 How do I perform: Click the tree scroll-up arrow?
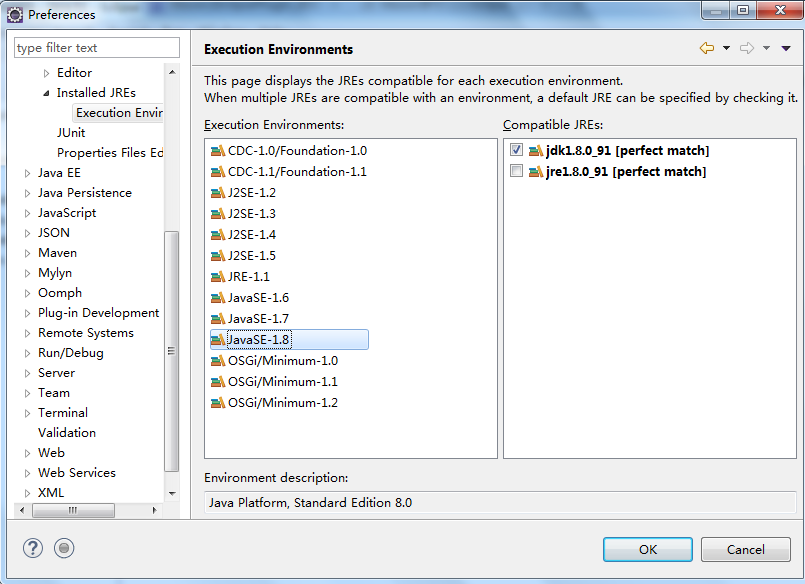[x=172, y=72]
